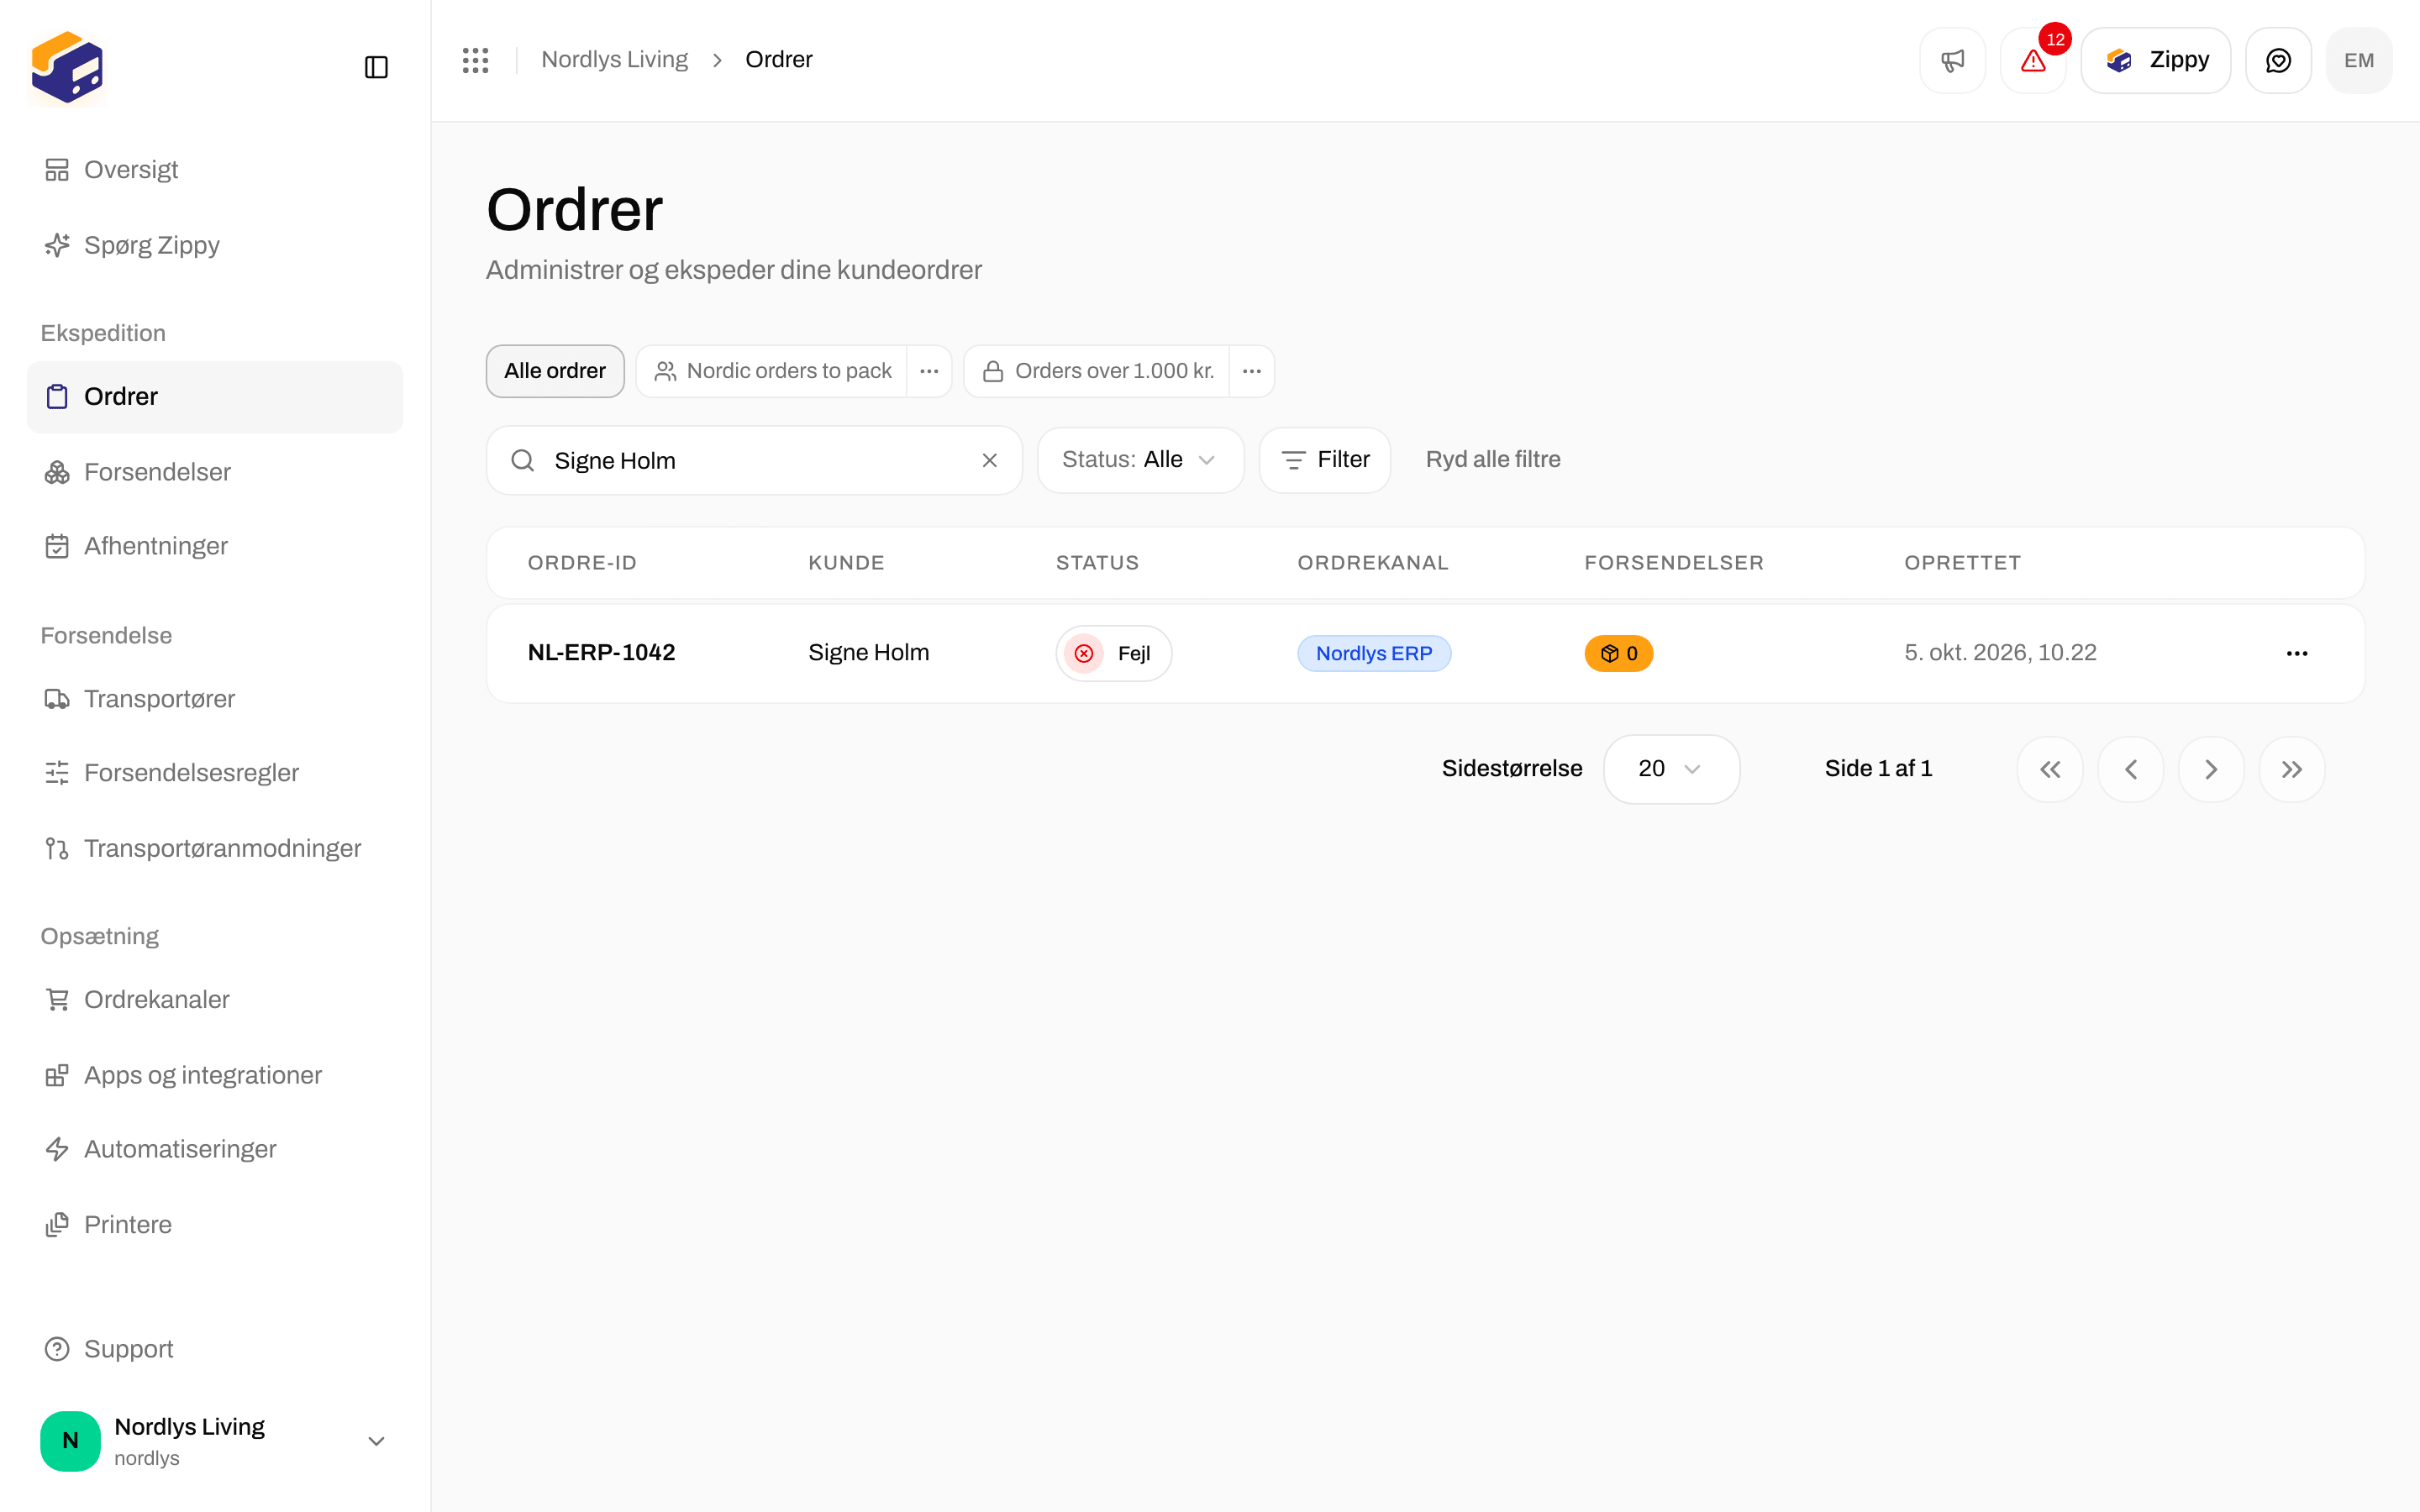Open the Support link
2420x1512 pixels.
214,1349
